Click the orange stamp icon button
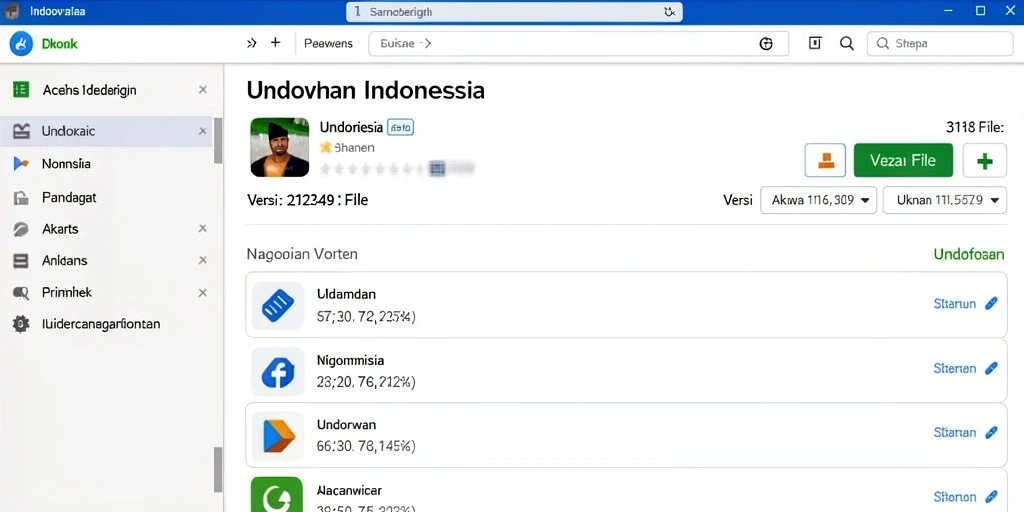The image size is (1024, 512). (x=825, y=161)
